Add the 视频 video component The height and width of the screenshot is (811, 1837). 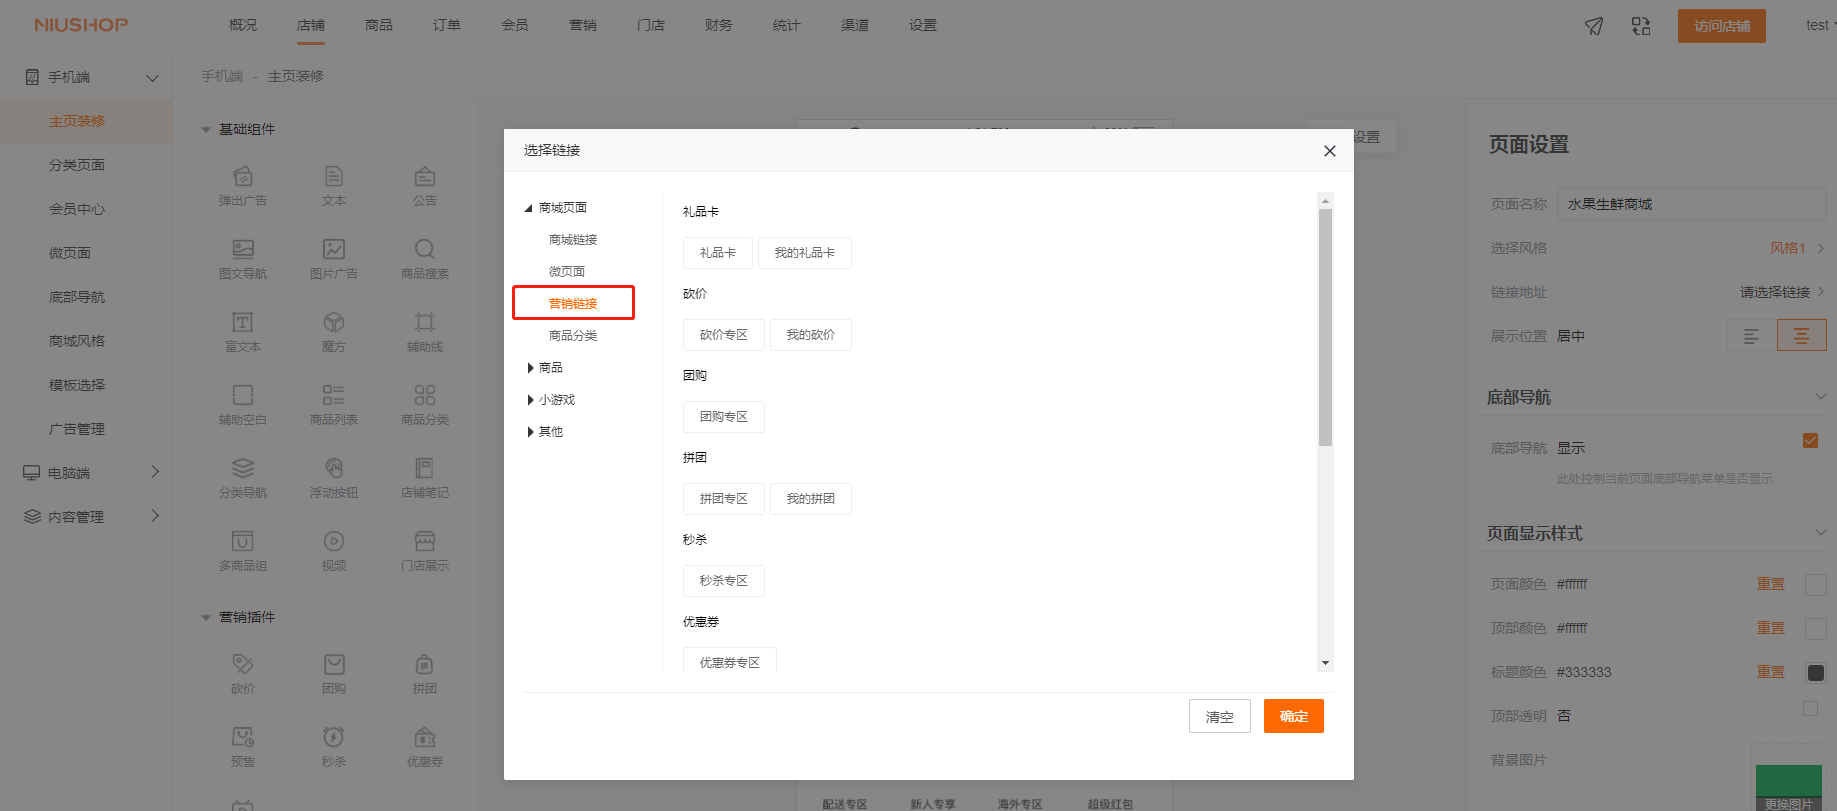[334, 551]
